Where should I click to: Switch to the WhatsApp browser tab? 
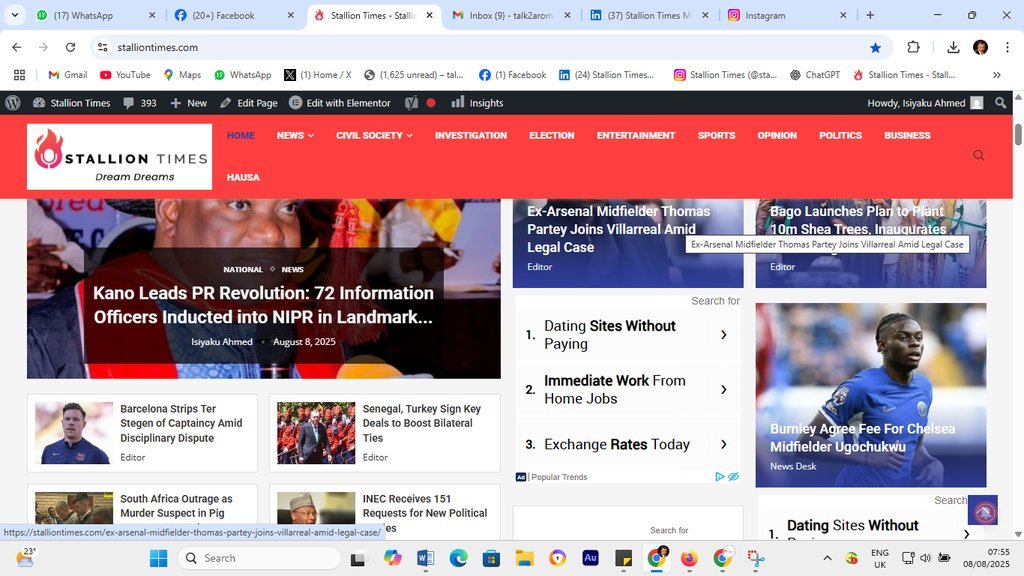click(x=95, y=15)
